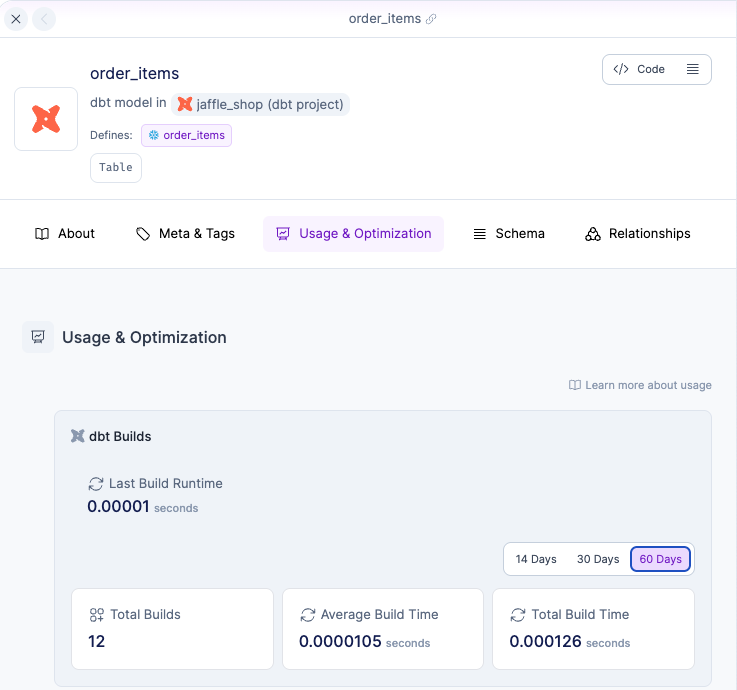Click the Table type tag

coord(116,167)
